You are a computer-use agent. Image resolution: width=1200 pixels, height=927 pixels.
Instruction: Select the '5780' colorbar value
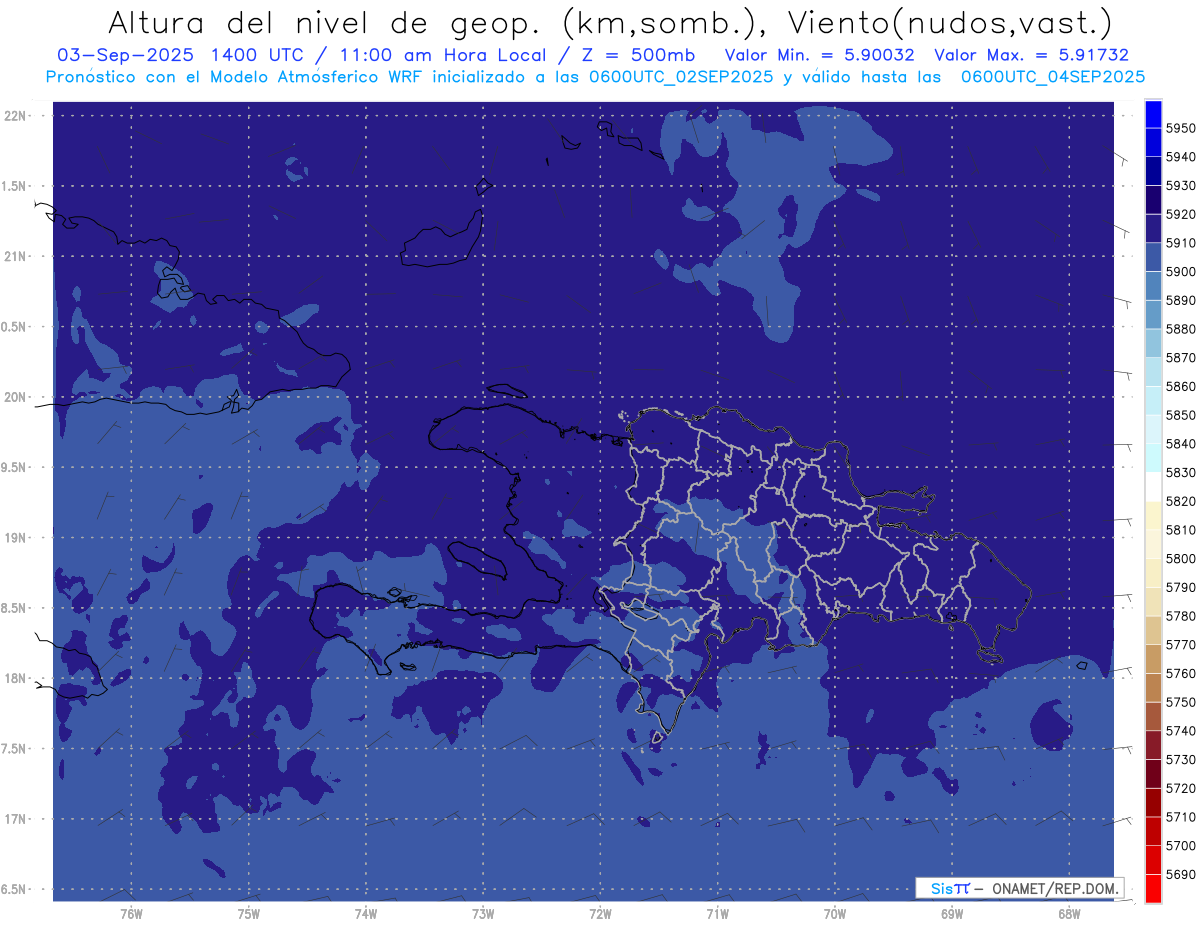[1181, 616]
